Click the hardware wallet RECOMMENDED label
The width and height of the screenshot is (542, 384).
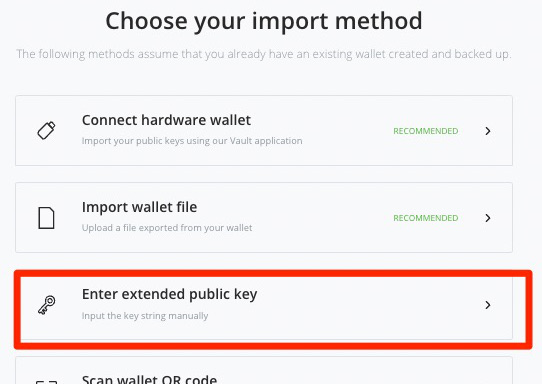coord(426,131)
